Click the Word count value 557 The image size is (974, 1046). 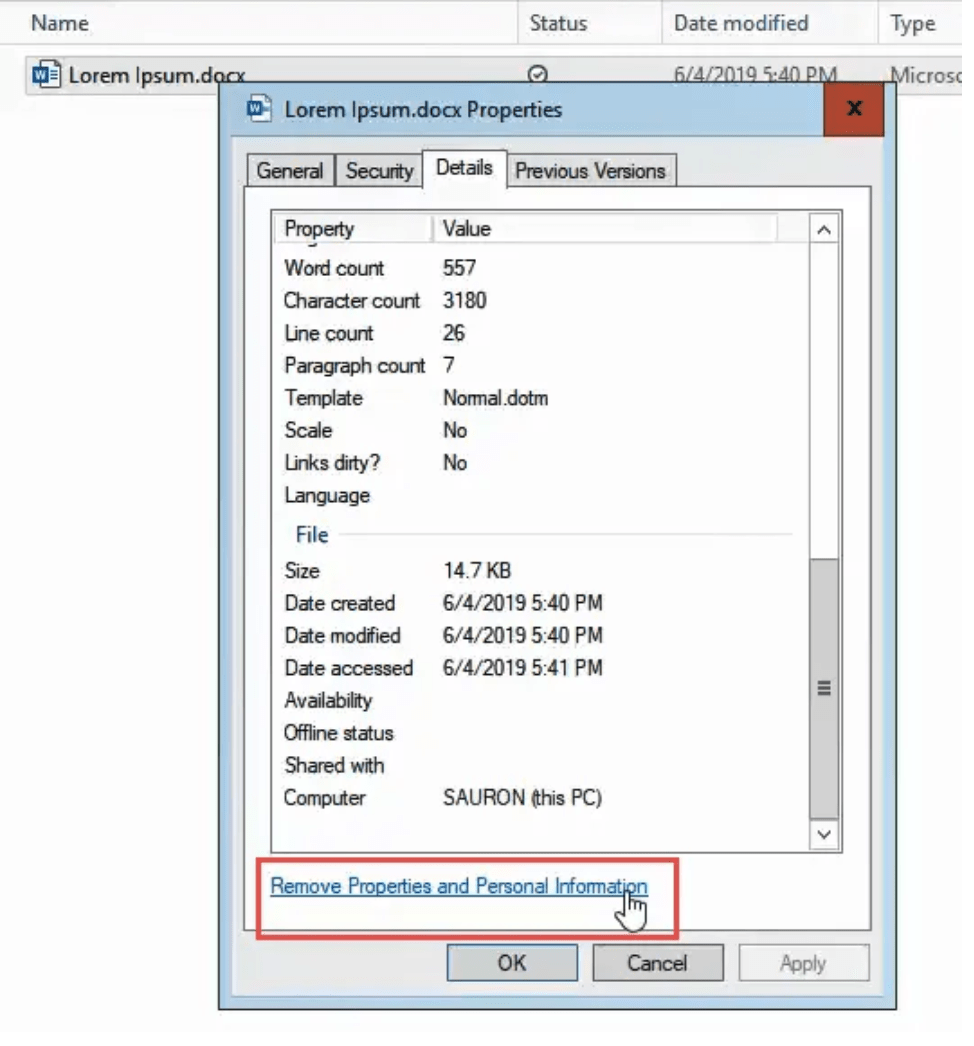tap(459, 268)
